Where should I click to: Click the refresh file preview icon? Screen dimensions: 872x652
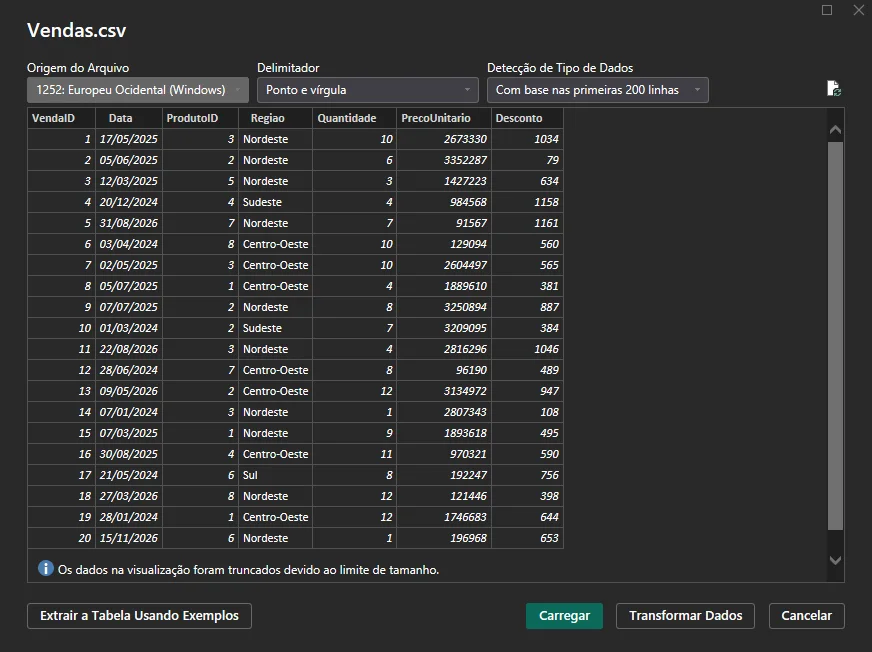point(833,88)
